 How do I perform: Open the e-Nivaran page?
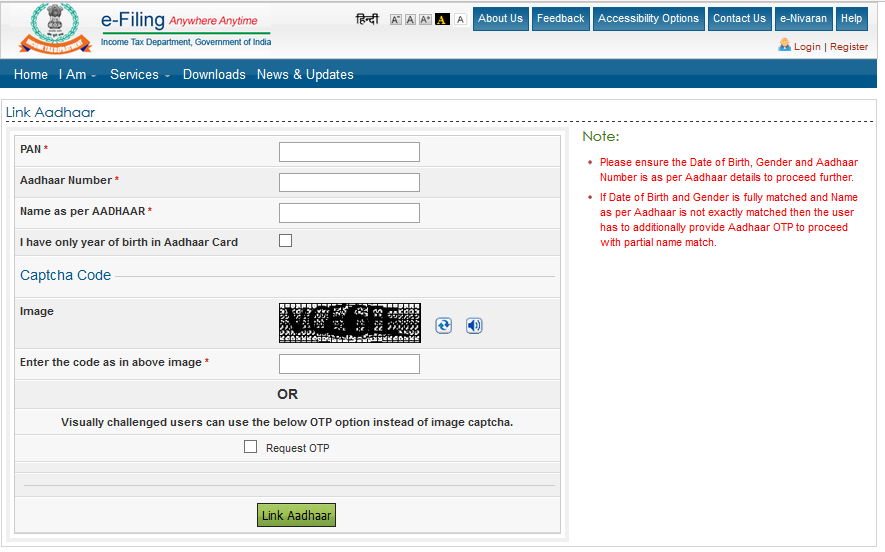click(804, 19)
